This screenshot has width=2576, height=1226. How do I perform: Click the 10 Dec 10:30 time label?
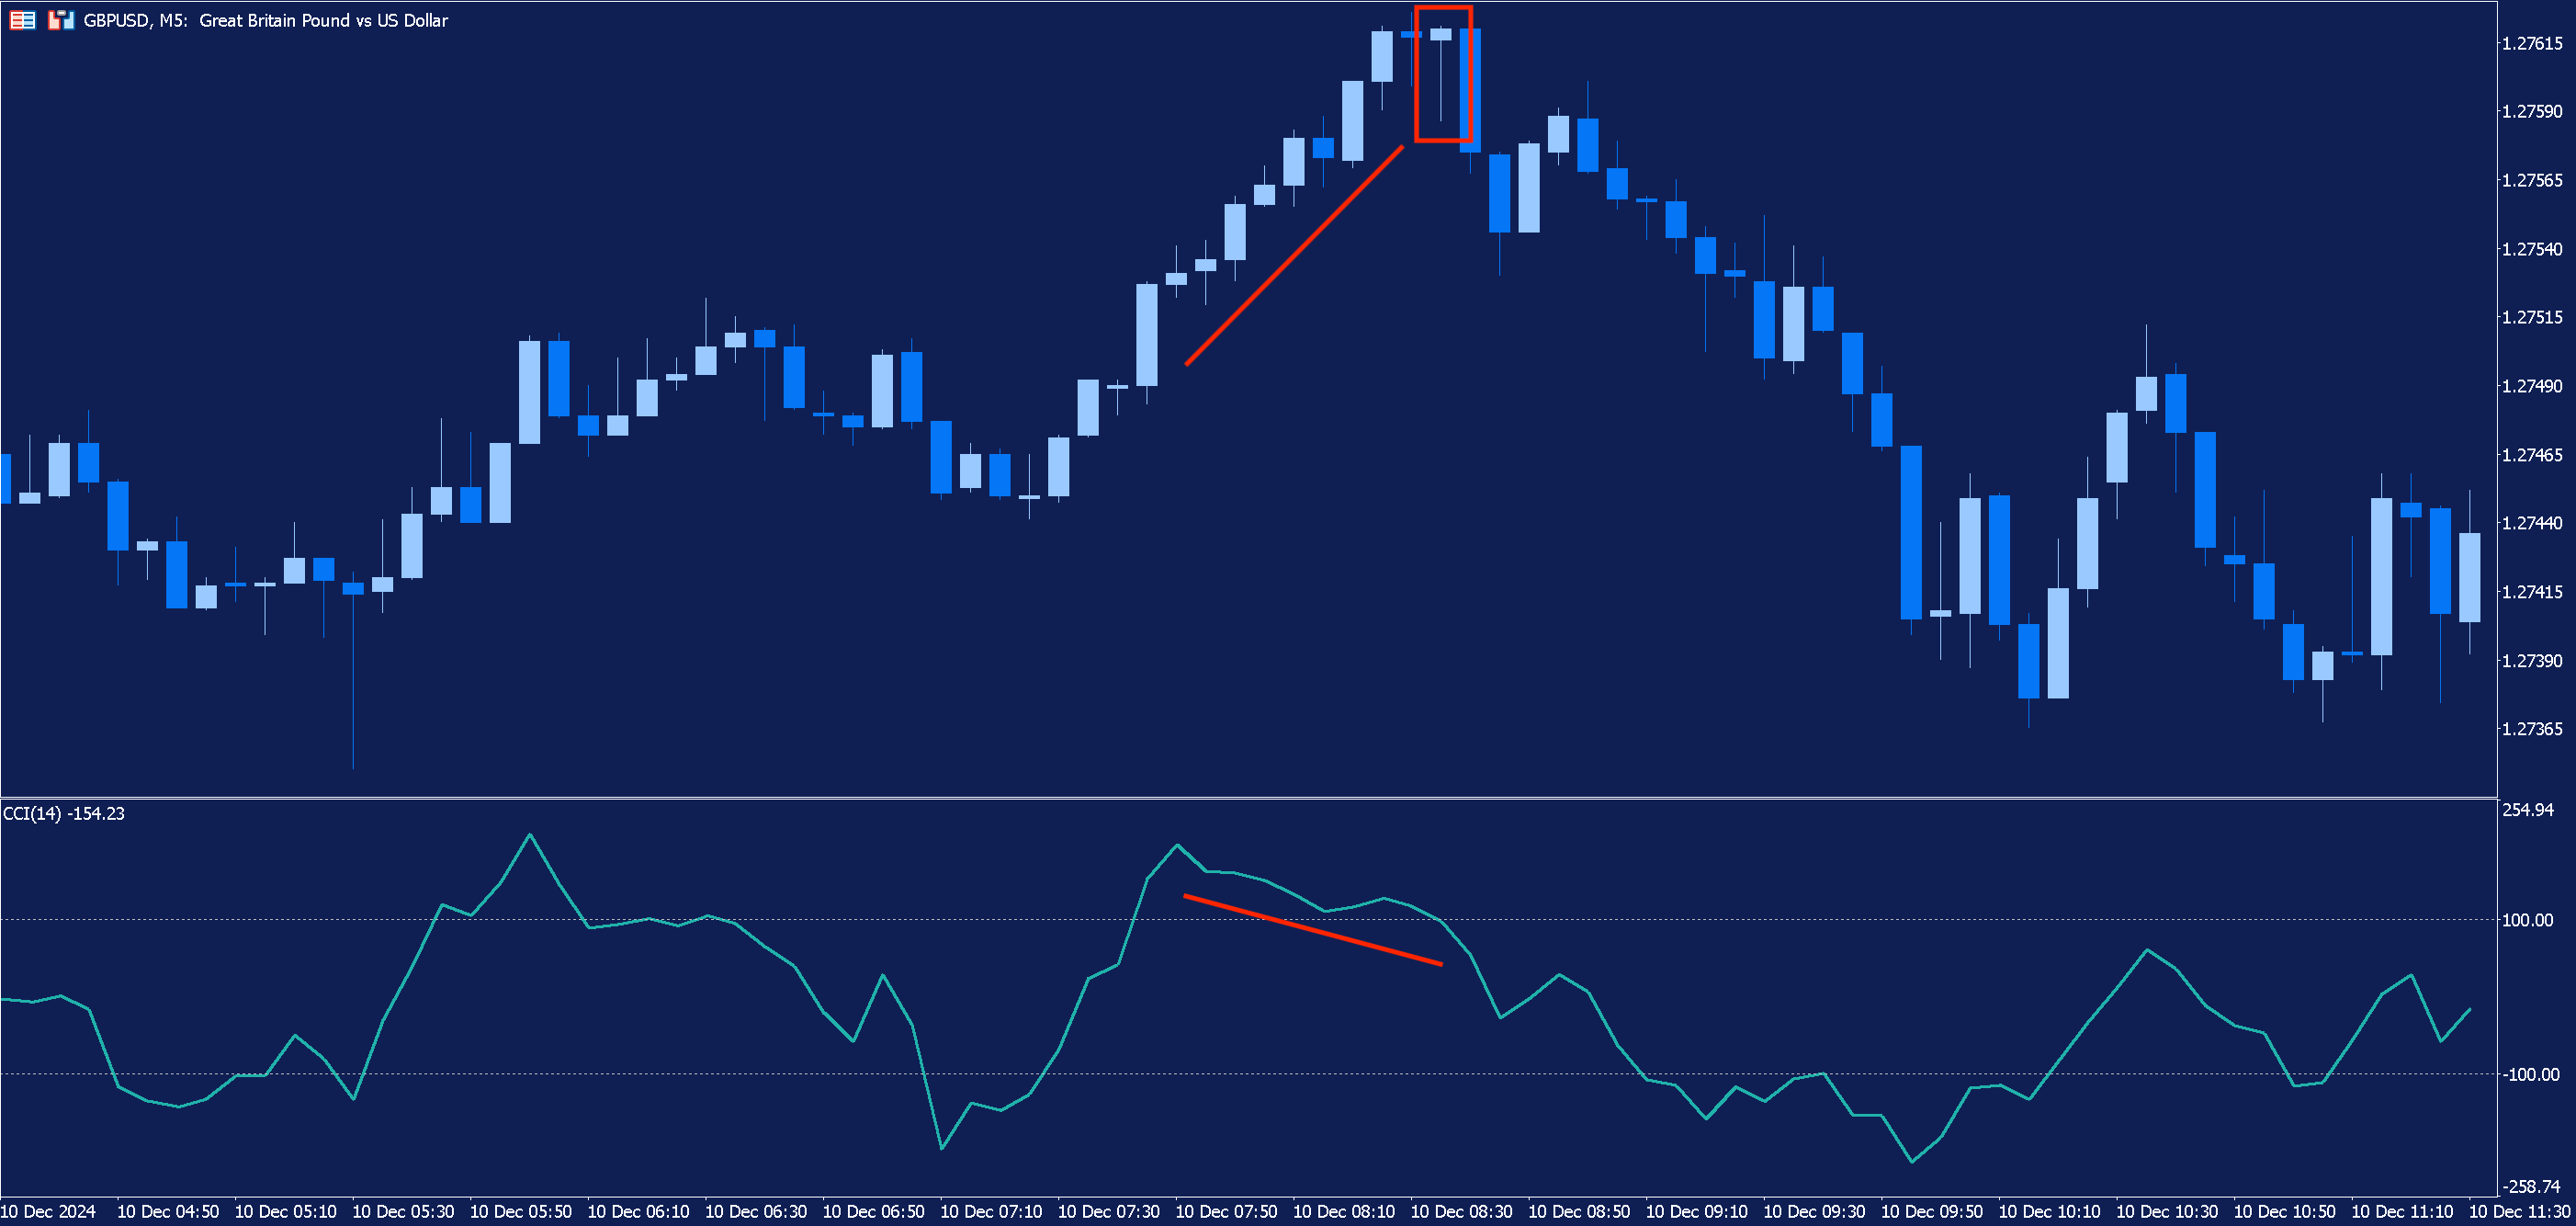(x=2168, y=1212)
